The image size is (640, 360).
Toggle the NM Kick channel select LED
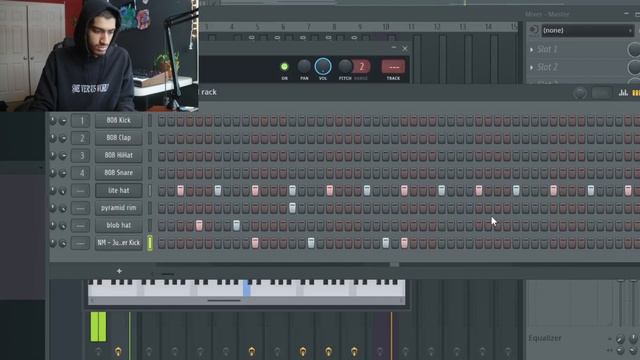pyautogui.click(x=150, y=243)
